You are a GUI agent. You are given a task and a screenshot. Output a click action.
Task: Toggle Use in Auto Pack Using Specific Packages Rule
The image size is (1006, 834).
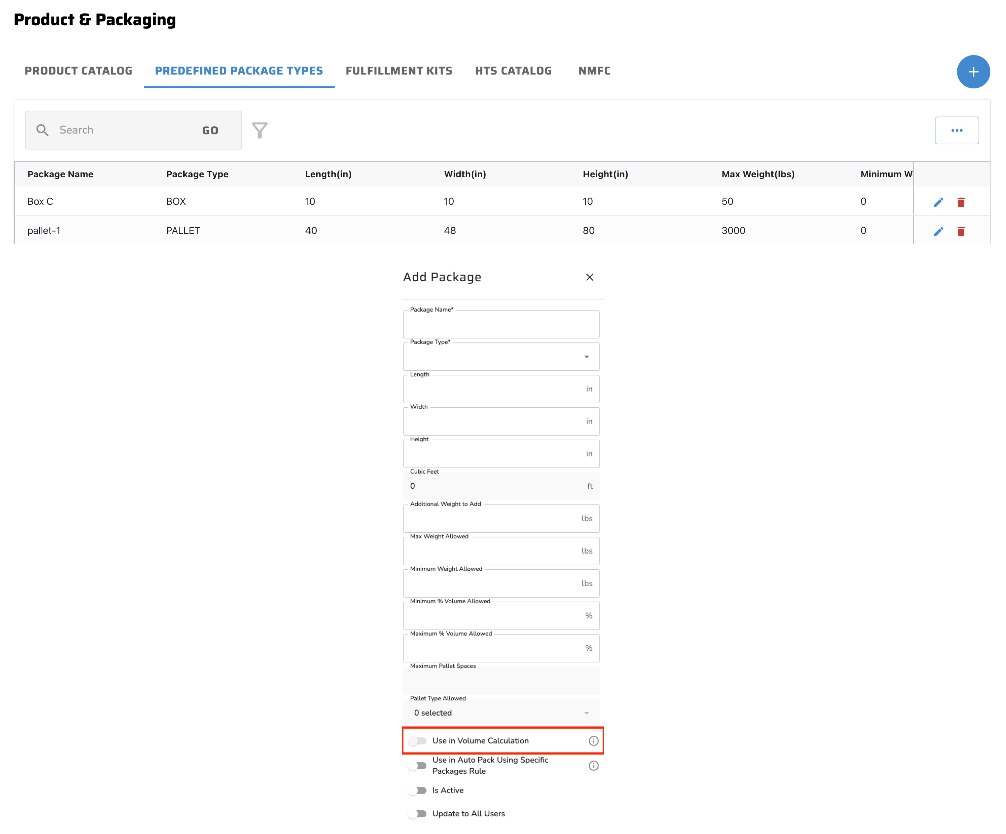coord(417,765)
